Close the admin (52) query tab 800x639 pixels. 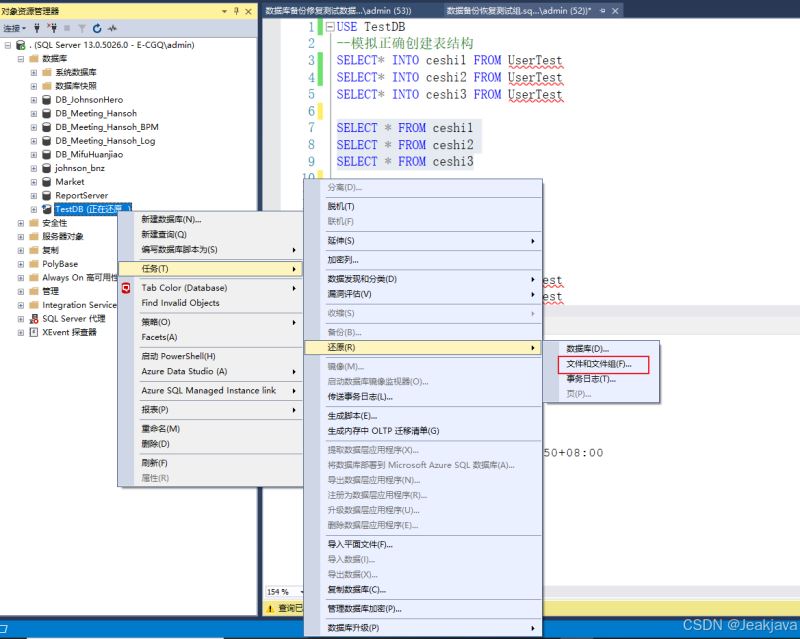coord(615,11)
